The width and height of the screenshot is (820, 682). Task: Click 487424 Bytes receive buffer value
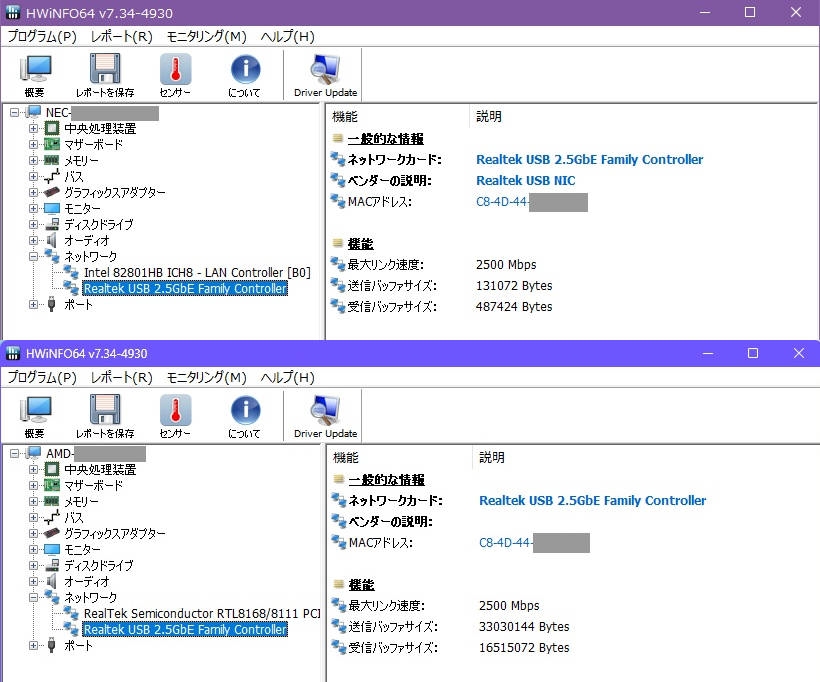[x=514, y=306]
